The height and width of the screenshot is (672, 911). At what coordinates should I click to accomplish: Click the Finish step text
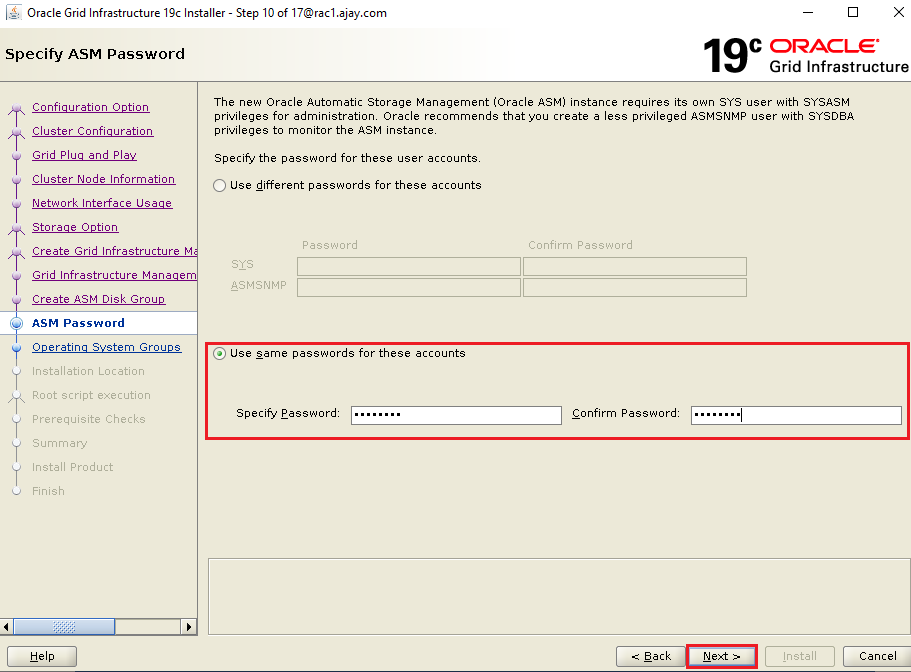click(x=48, y=491)
